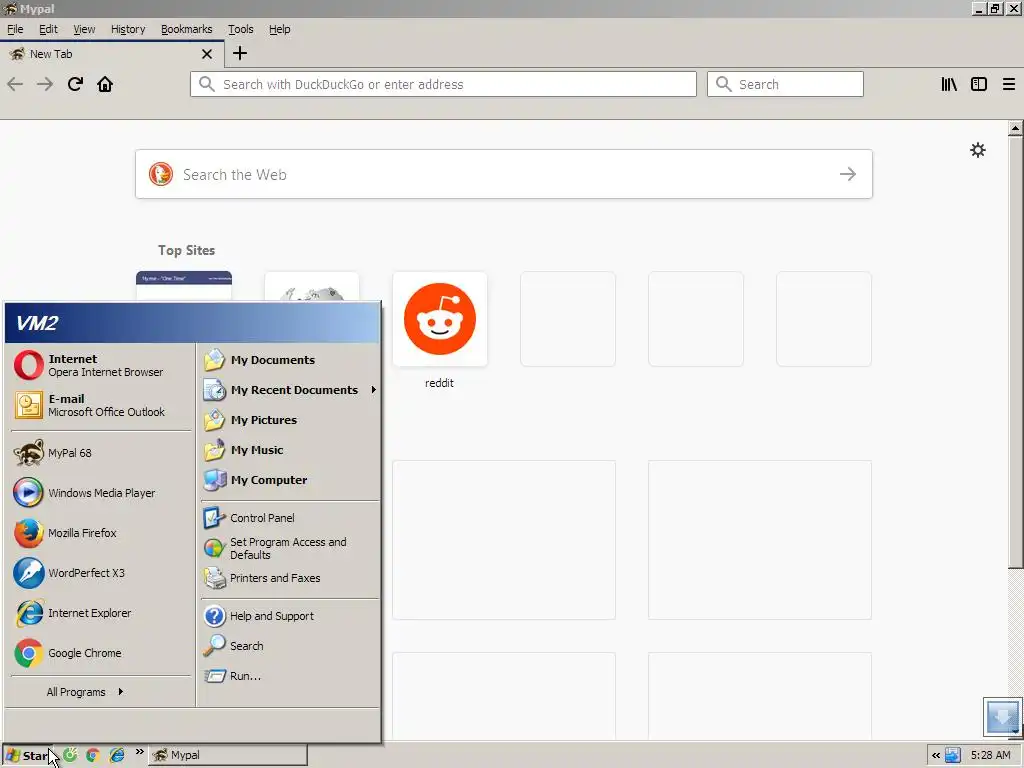
Task: Click the green Quick Launch browser icon
Action: click(x=70, y=755)
